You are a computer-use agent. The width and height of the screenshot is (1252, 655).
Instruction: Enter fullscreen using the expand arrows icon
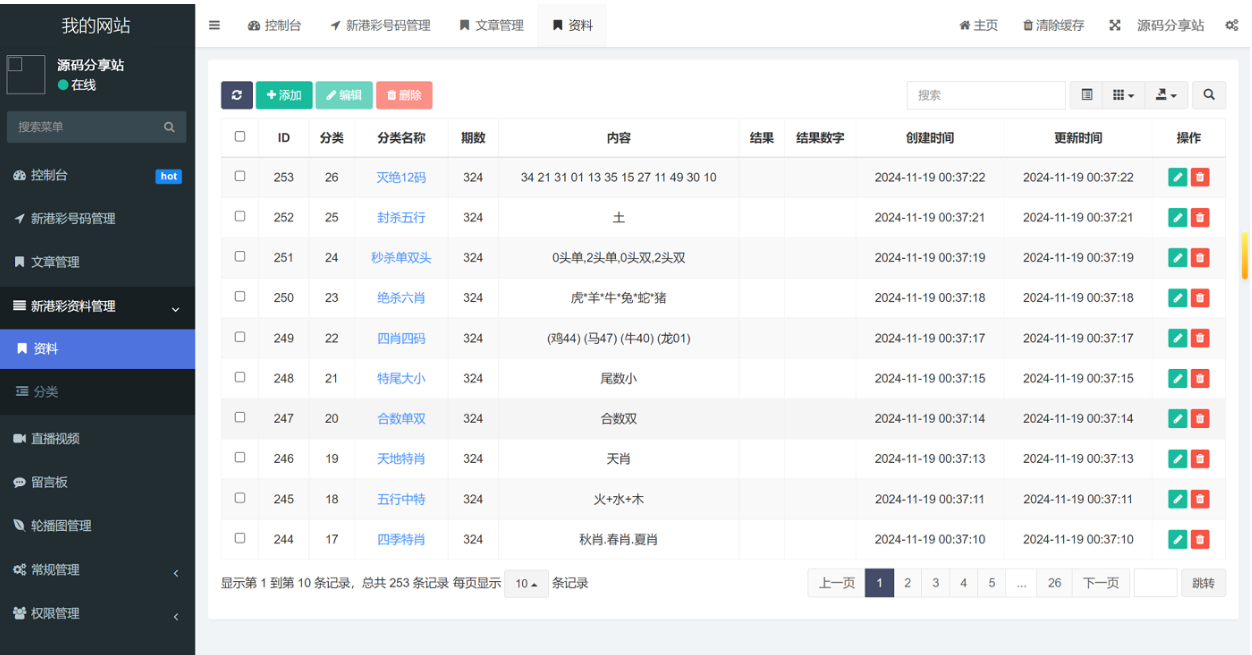[1114, 25]
